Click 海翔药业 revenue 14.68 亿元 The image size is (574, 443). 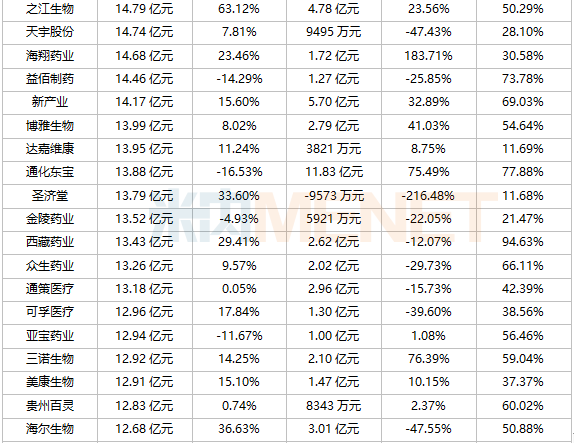144,56
